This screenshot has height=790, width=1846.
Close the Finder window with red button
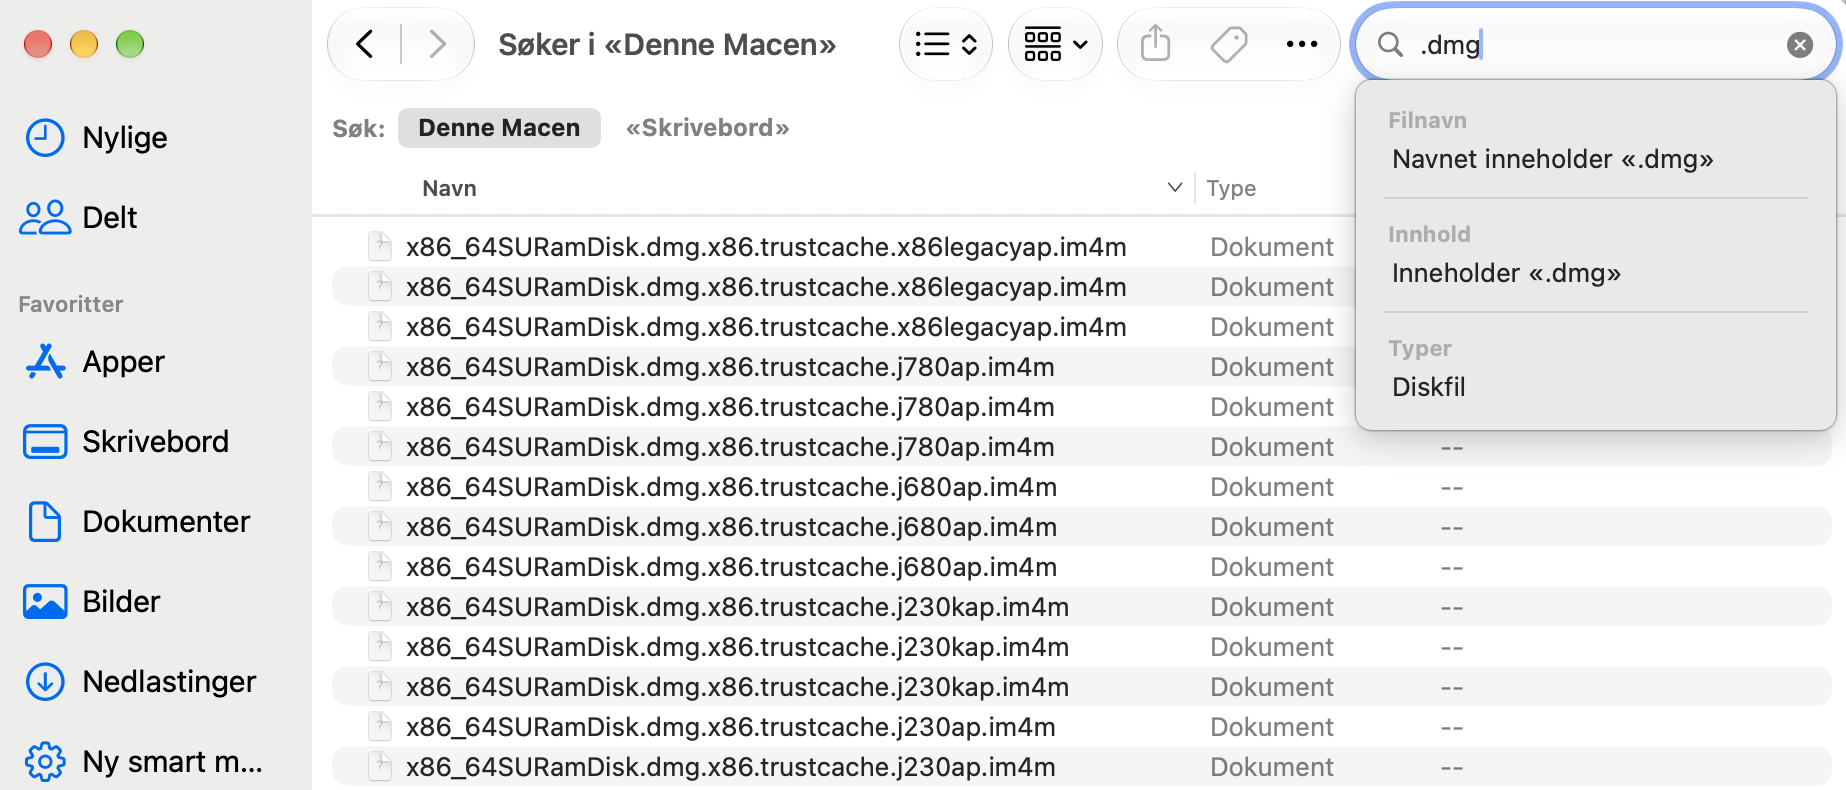[38, 44]
